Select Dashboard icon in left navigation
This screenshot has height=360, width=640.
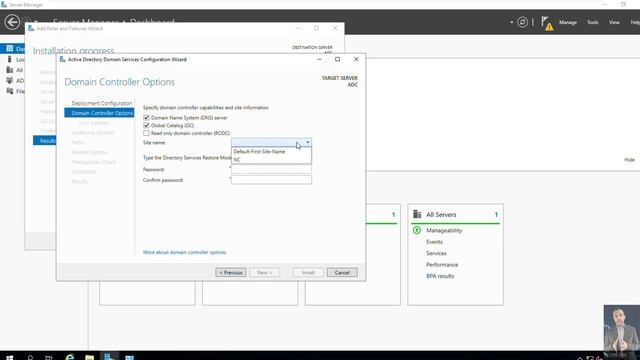click(9, 49)
